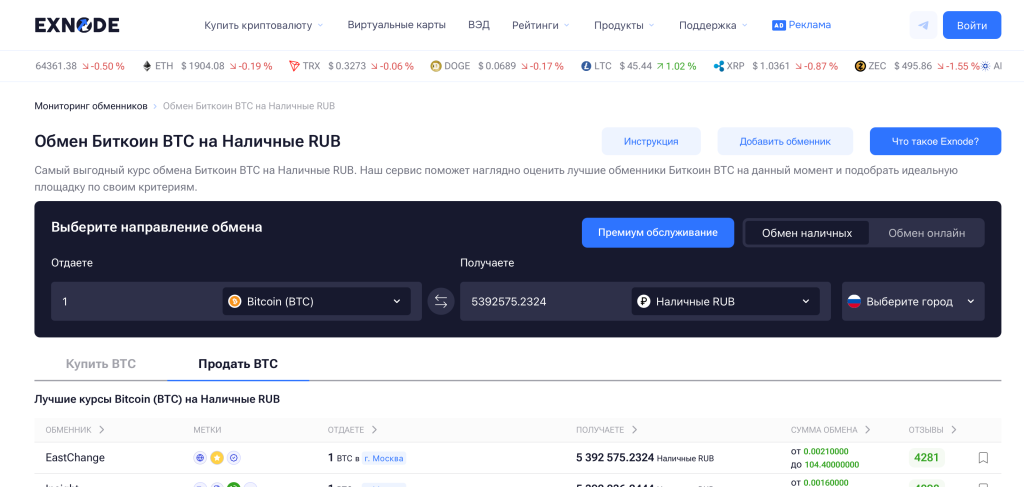Open the Реклама link
The width and height of the screenshot is (1024, 487).
pyautogui.click(x=810, y=25)
